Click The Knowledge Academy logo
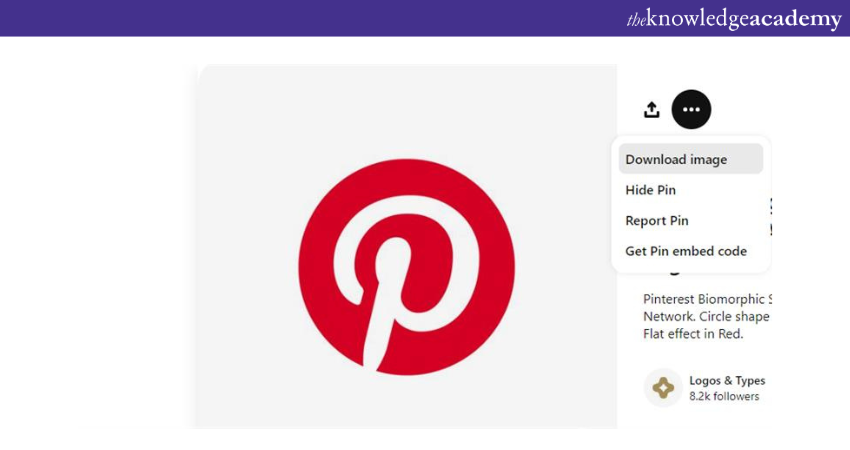 733,19
